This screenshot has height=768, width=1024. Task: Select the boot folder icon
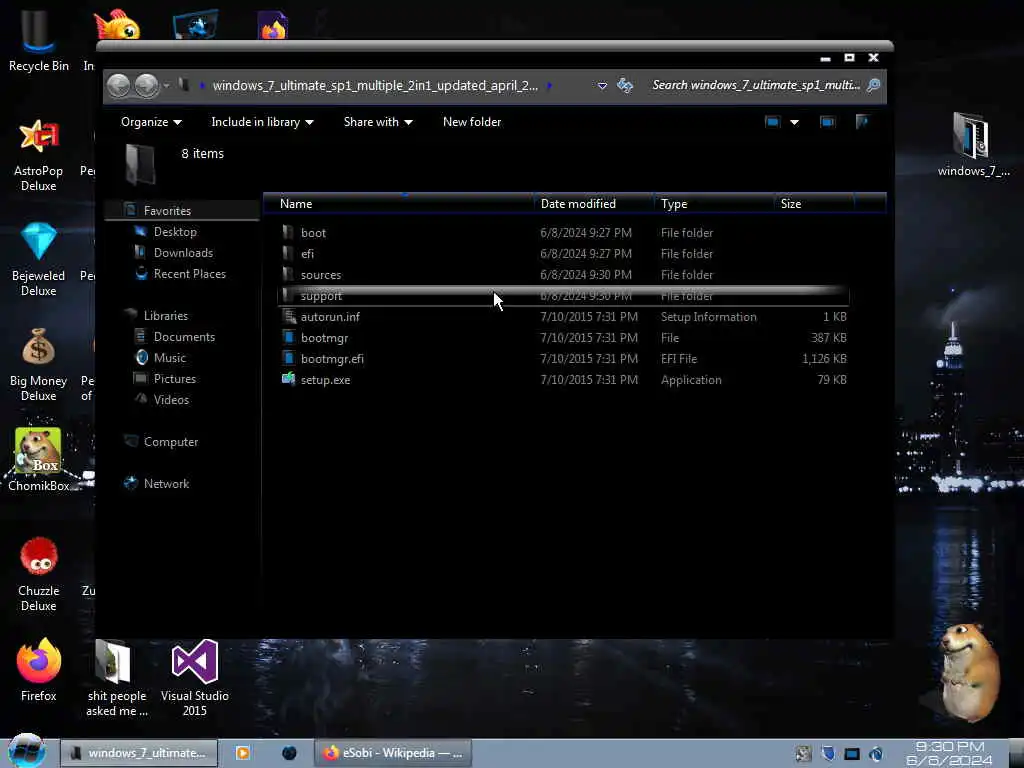click(x=288, y=232)
